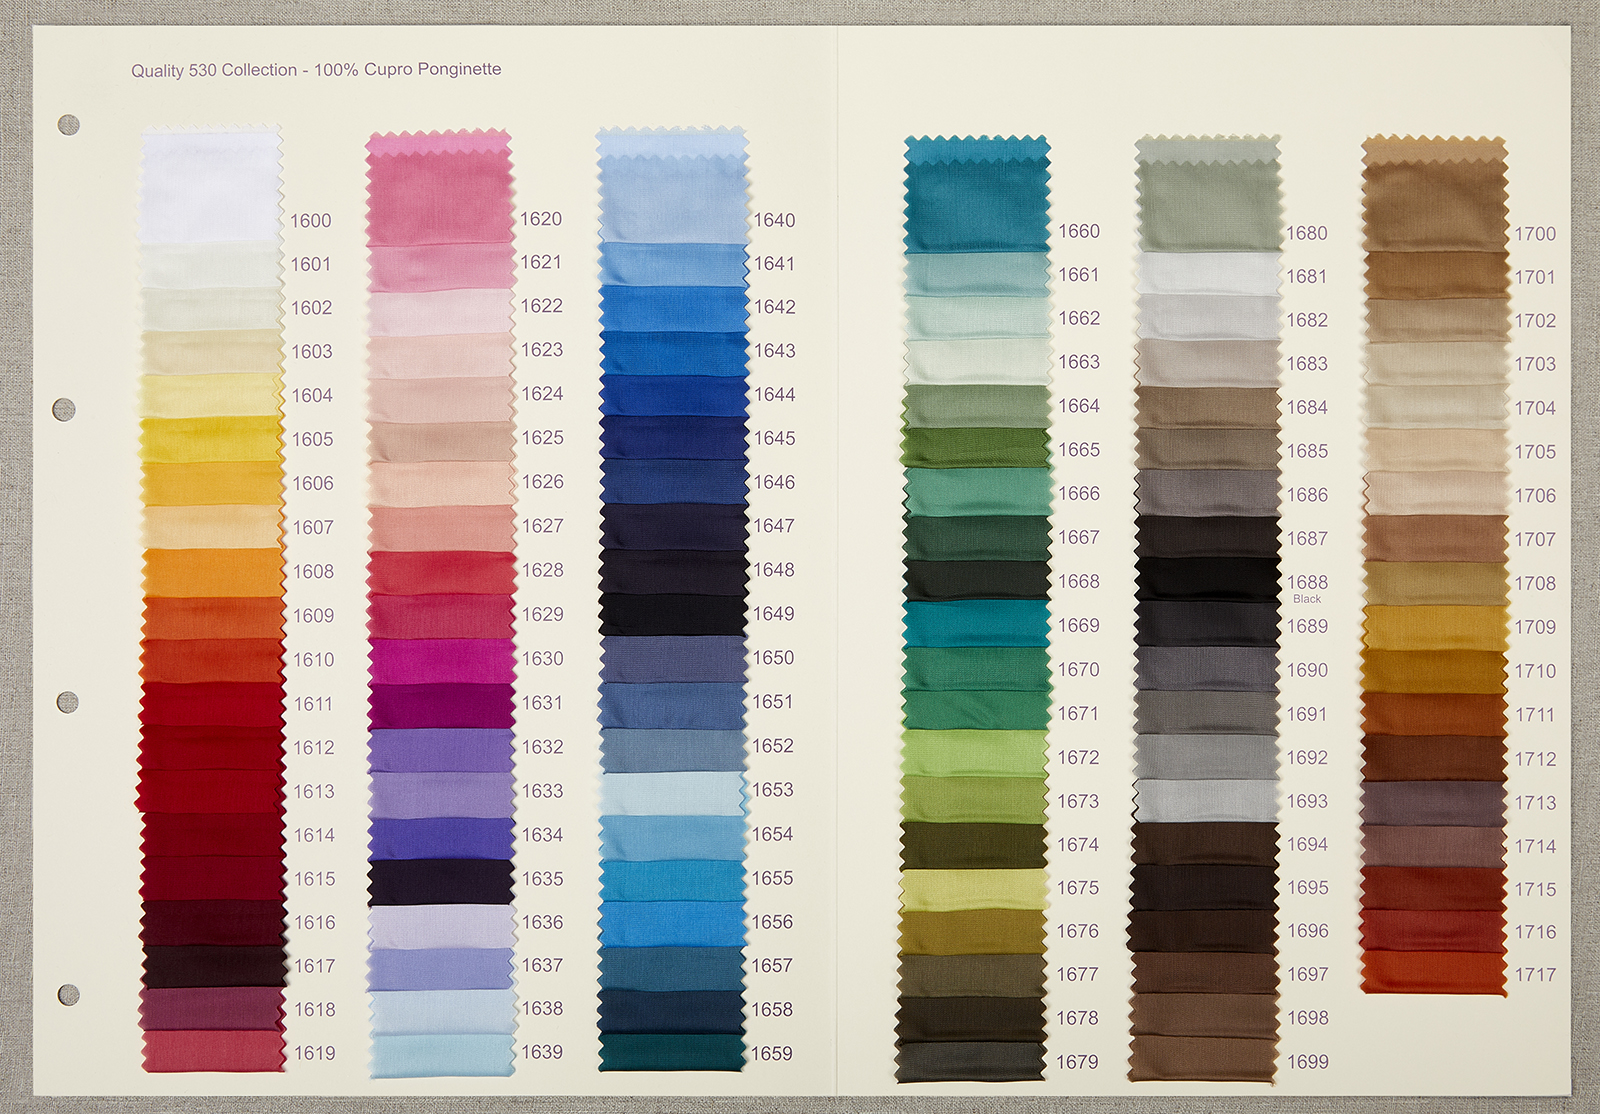Choose the red swatch 1611
The image size is (1600, 1114).
[213, 704]
